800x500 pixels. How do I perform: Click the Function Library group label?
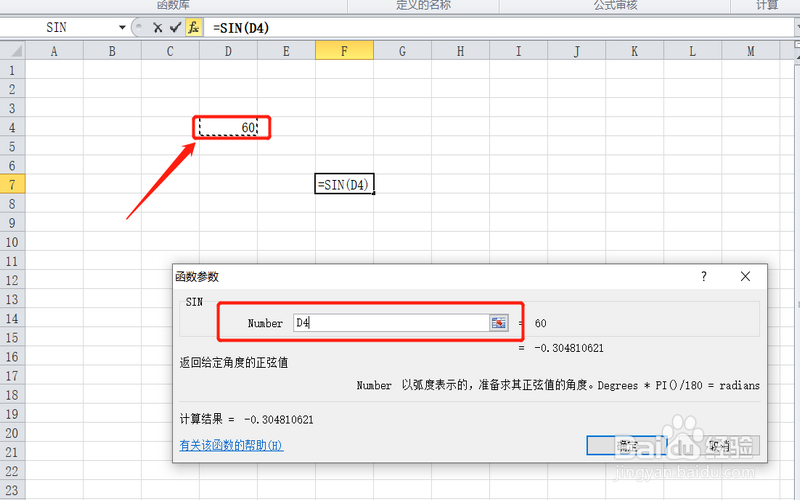(x=173, y=5)
